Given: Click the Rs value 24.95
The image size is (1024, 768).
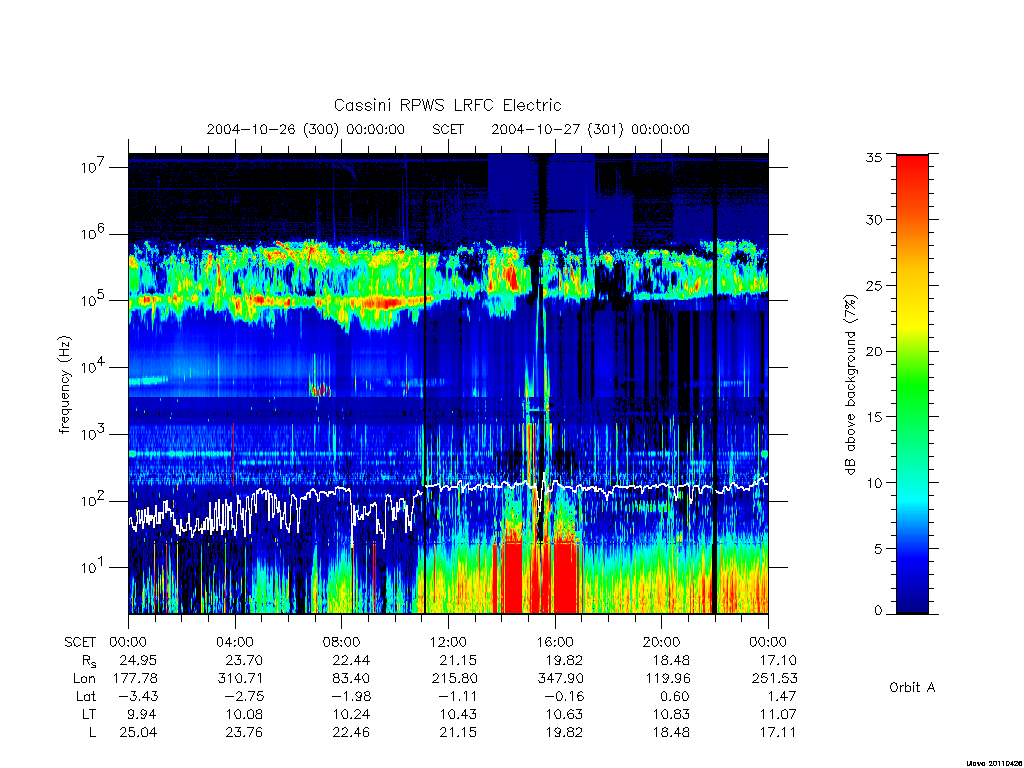Looking at the screenshot, I should pos(138,660).
